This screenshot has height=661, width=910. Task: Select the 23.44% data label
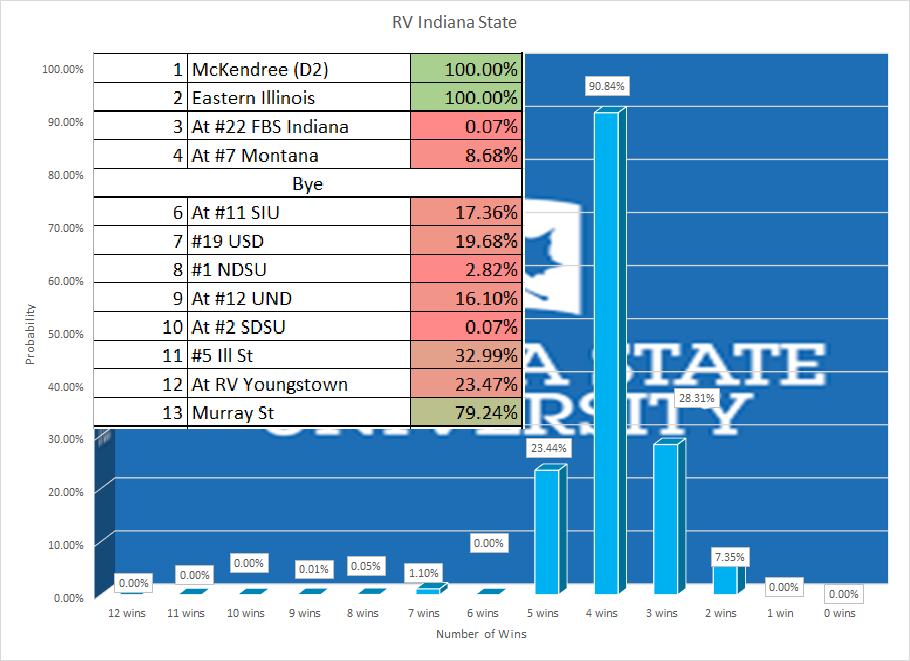coord(547,448)
